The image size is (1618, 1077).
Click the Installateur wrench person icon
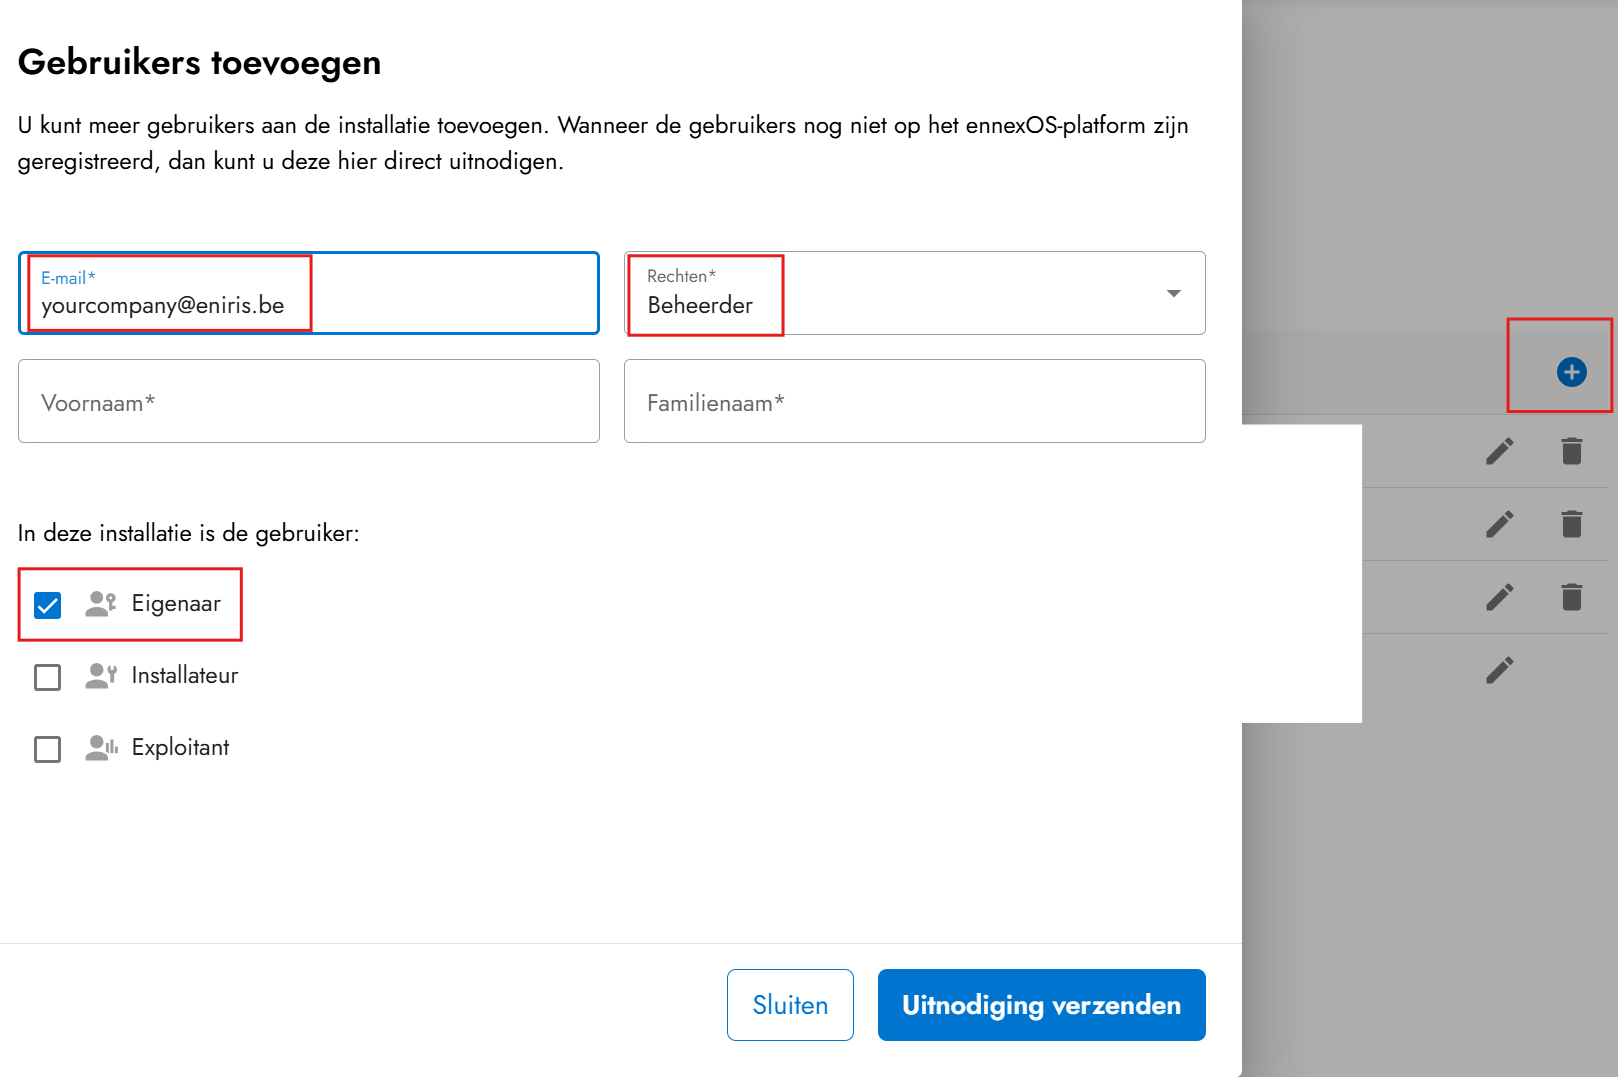click(x=100, y=676)
